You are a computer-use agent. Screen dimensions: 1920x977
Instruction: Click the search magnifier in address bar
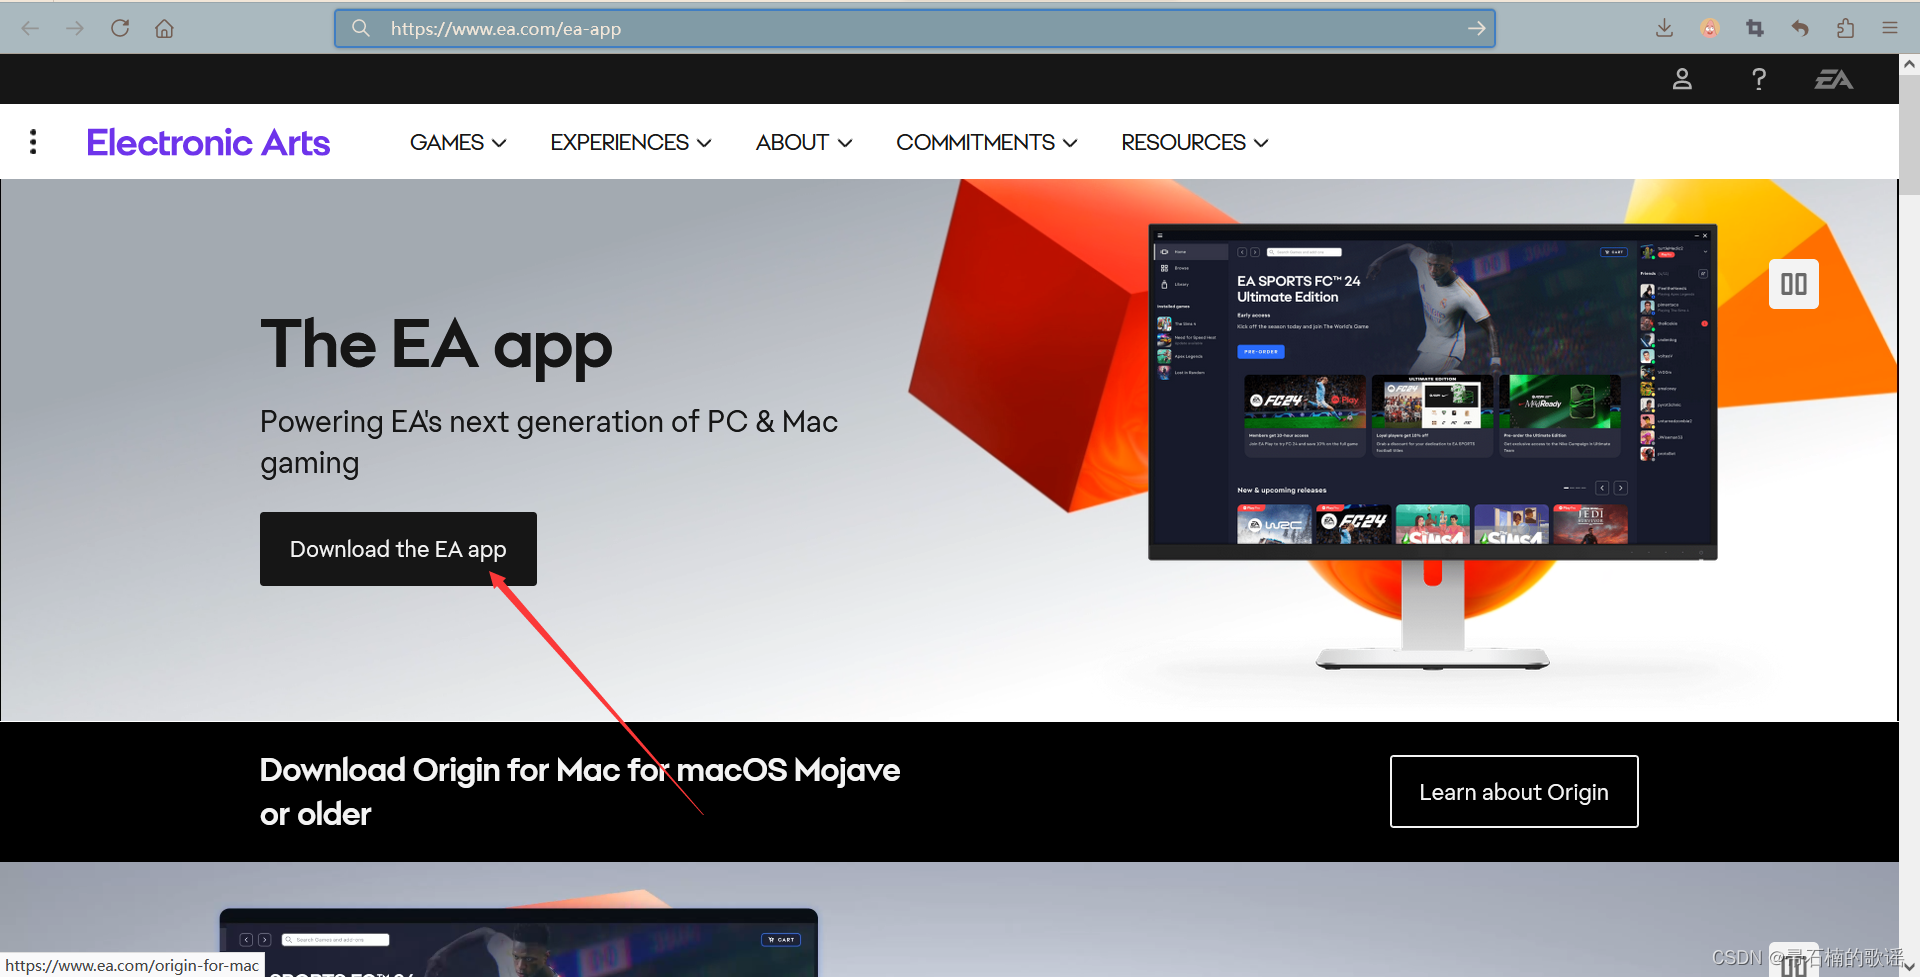[x=361, y=28]
